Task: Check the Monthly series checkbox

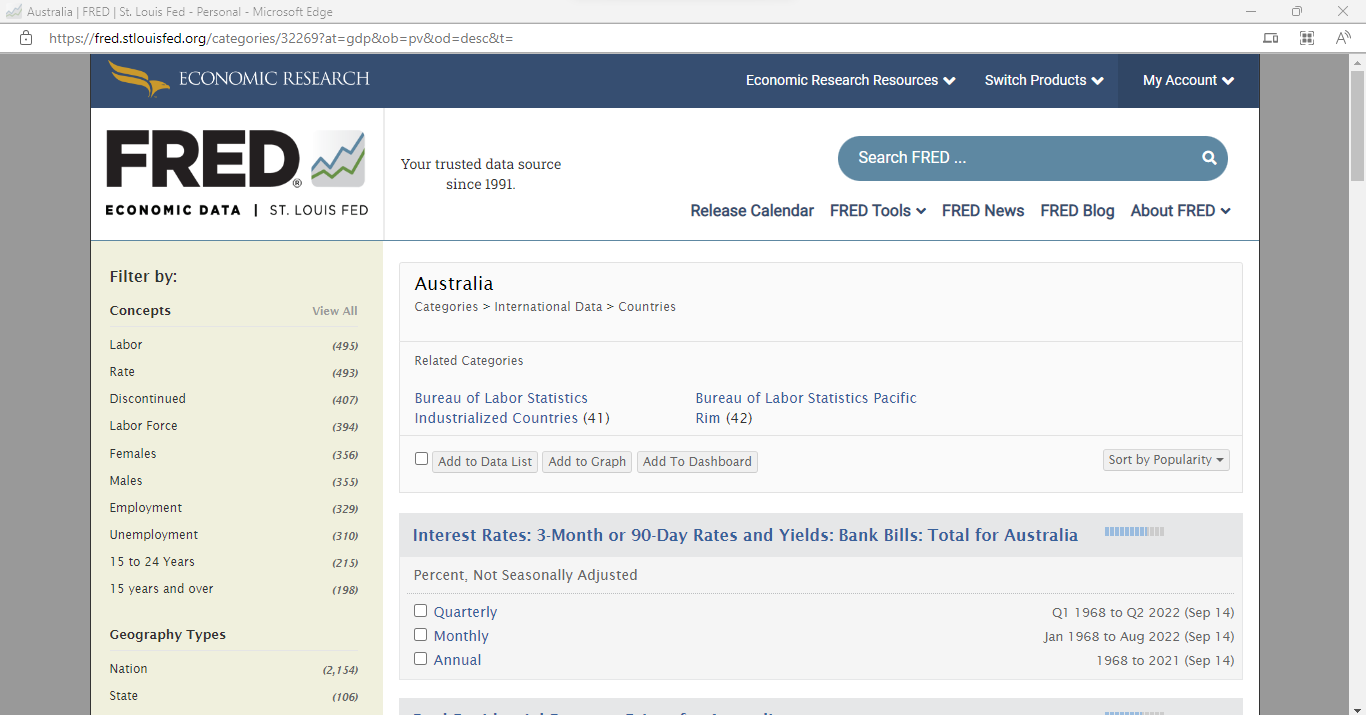Action: [420, 634]
